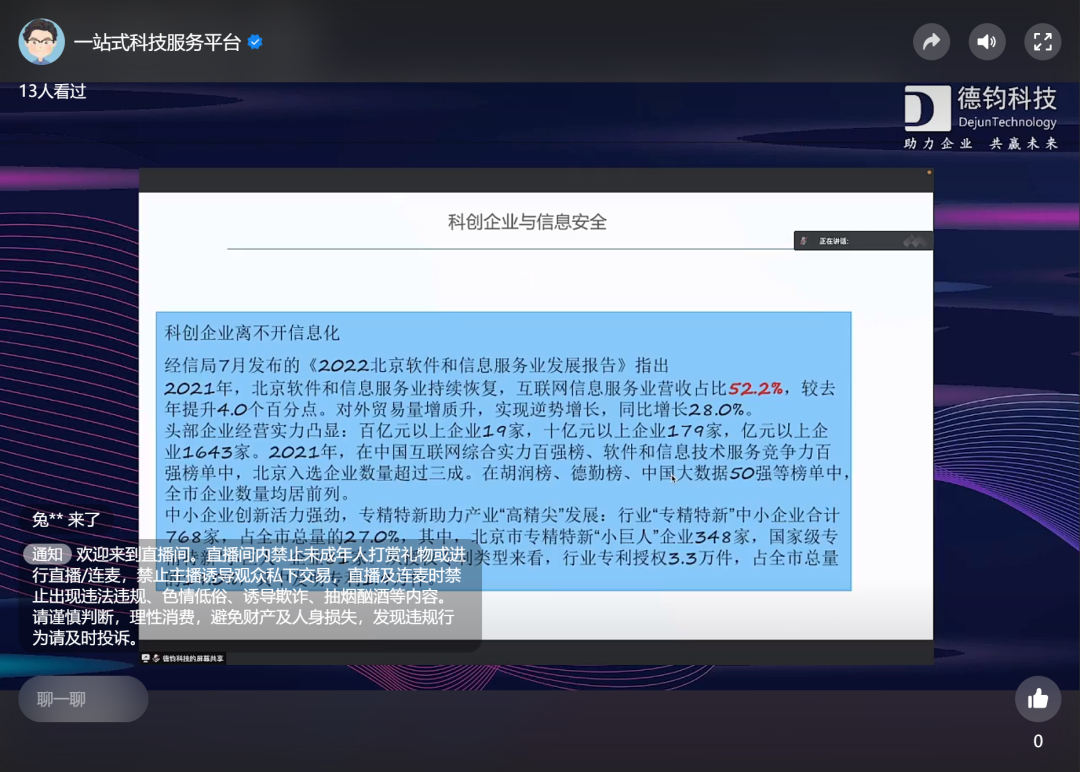Open the 聊一聊 chat input field

83,699
